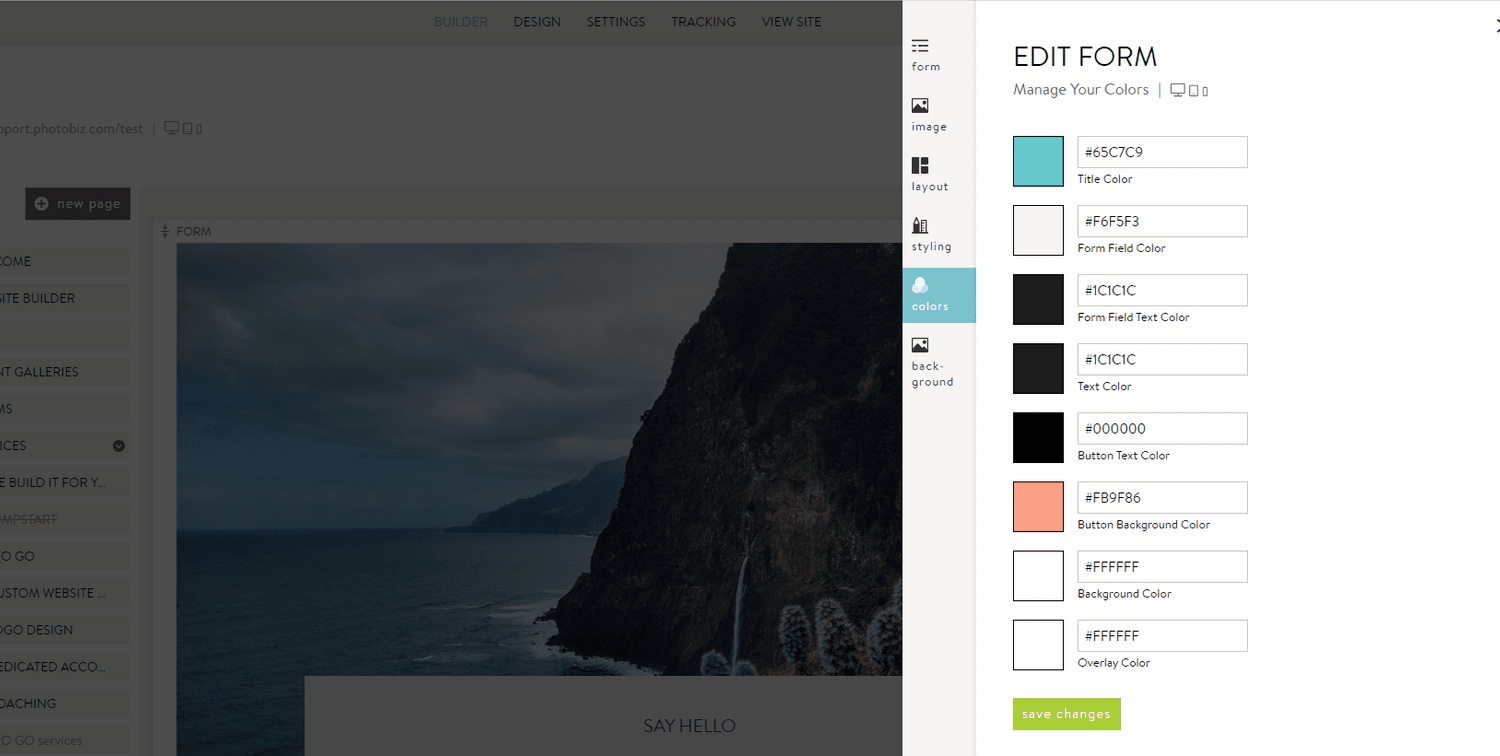
Task: Create a new page with the new page button
Action: click(77, 203)
